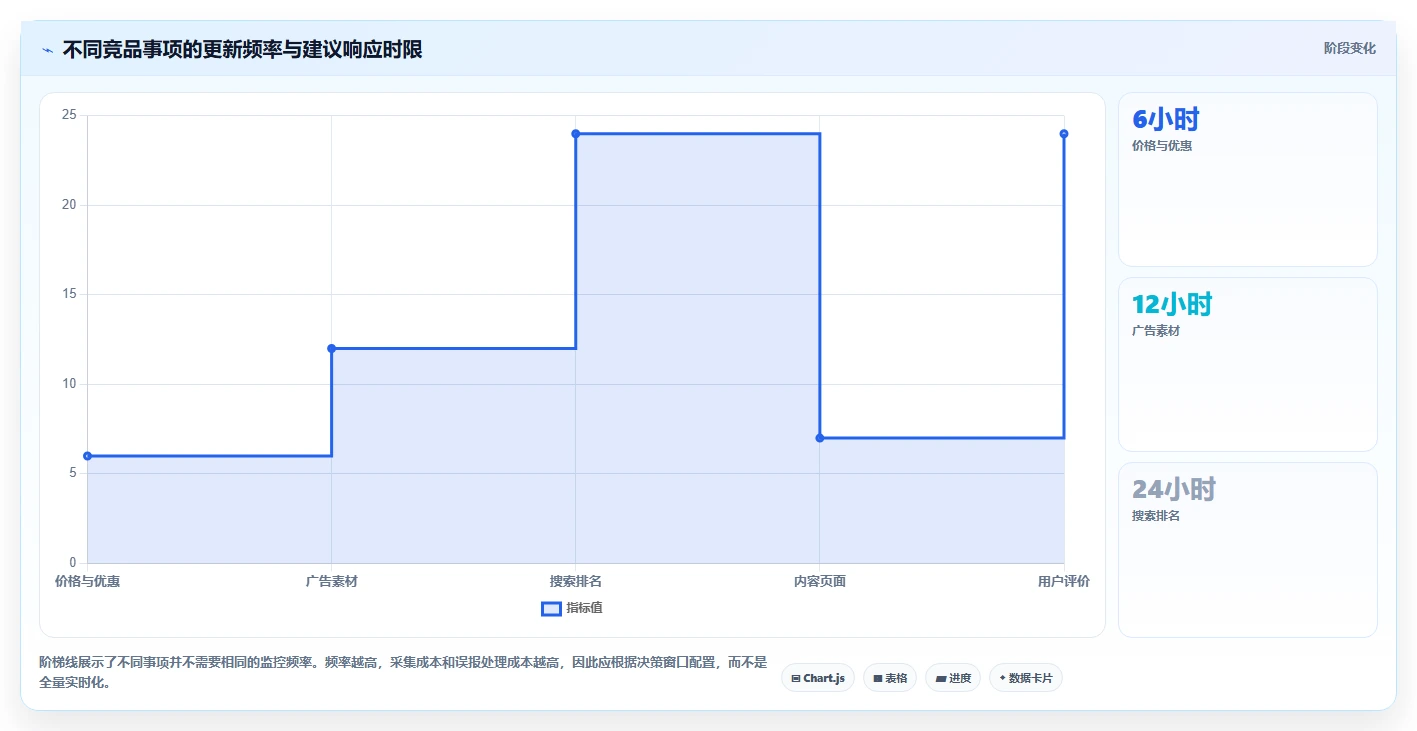Click the description paragraph starting 阶梯线展示了

403,672
